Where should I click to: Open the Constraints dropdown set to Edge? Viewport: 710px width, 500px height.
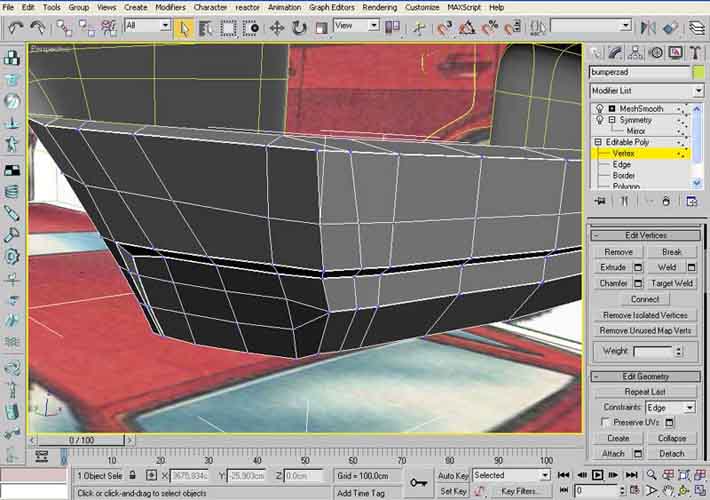coord(670,408)
